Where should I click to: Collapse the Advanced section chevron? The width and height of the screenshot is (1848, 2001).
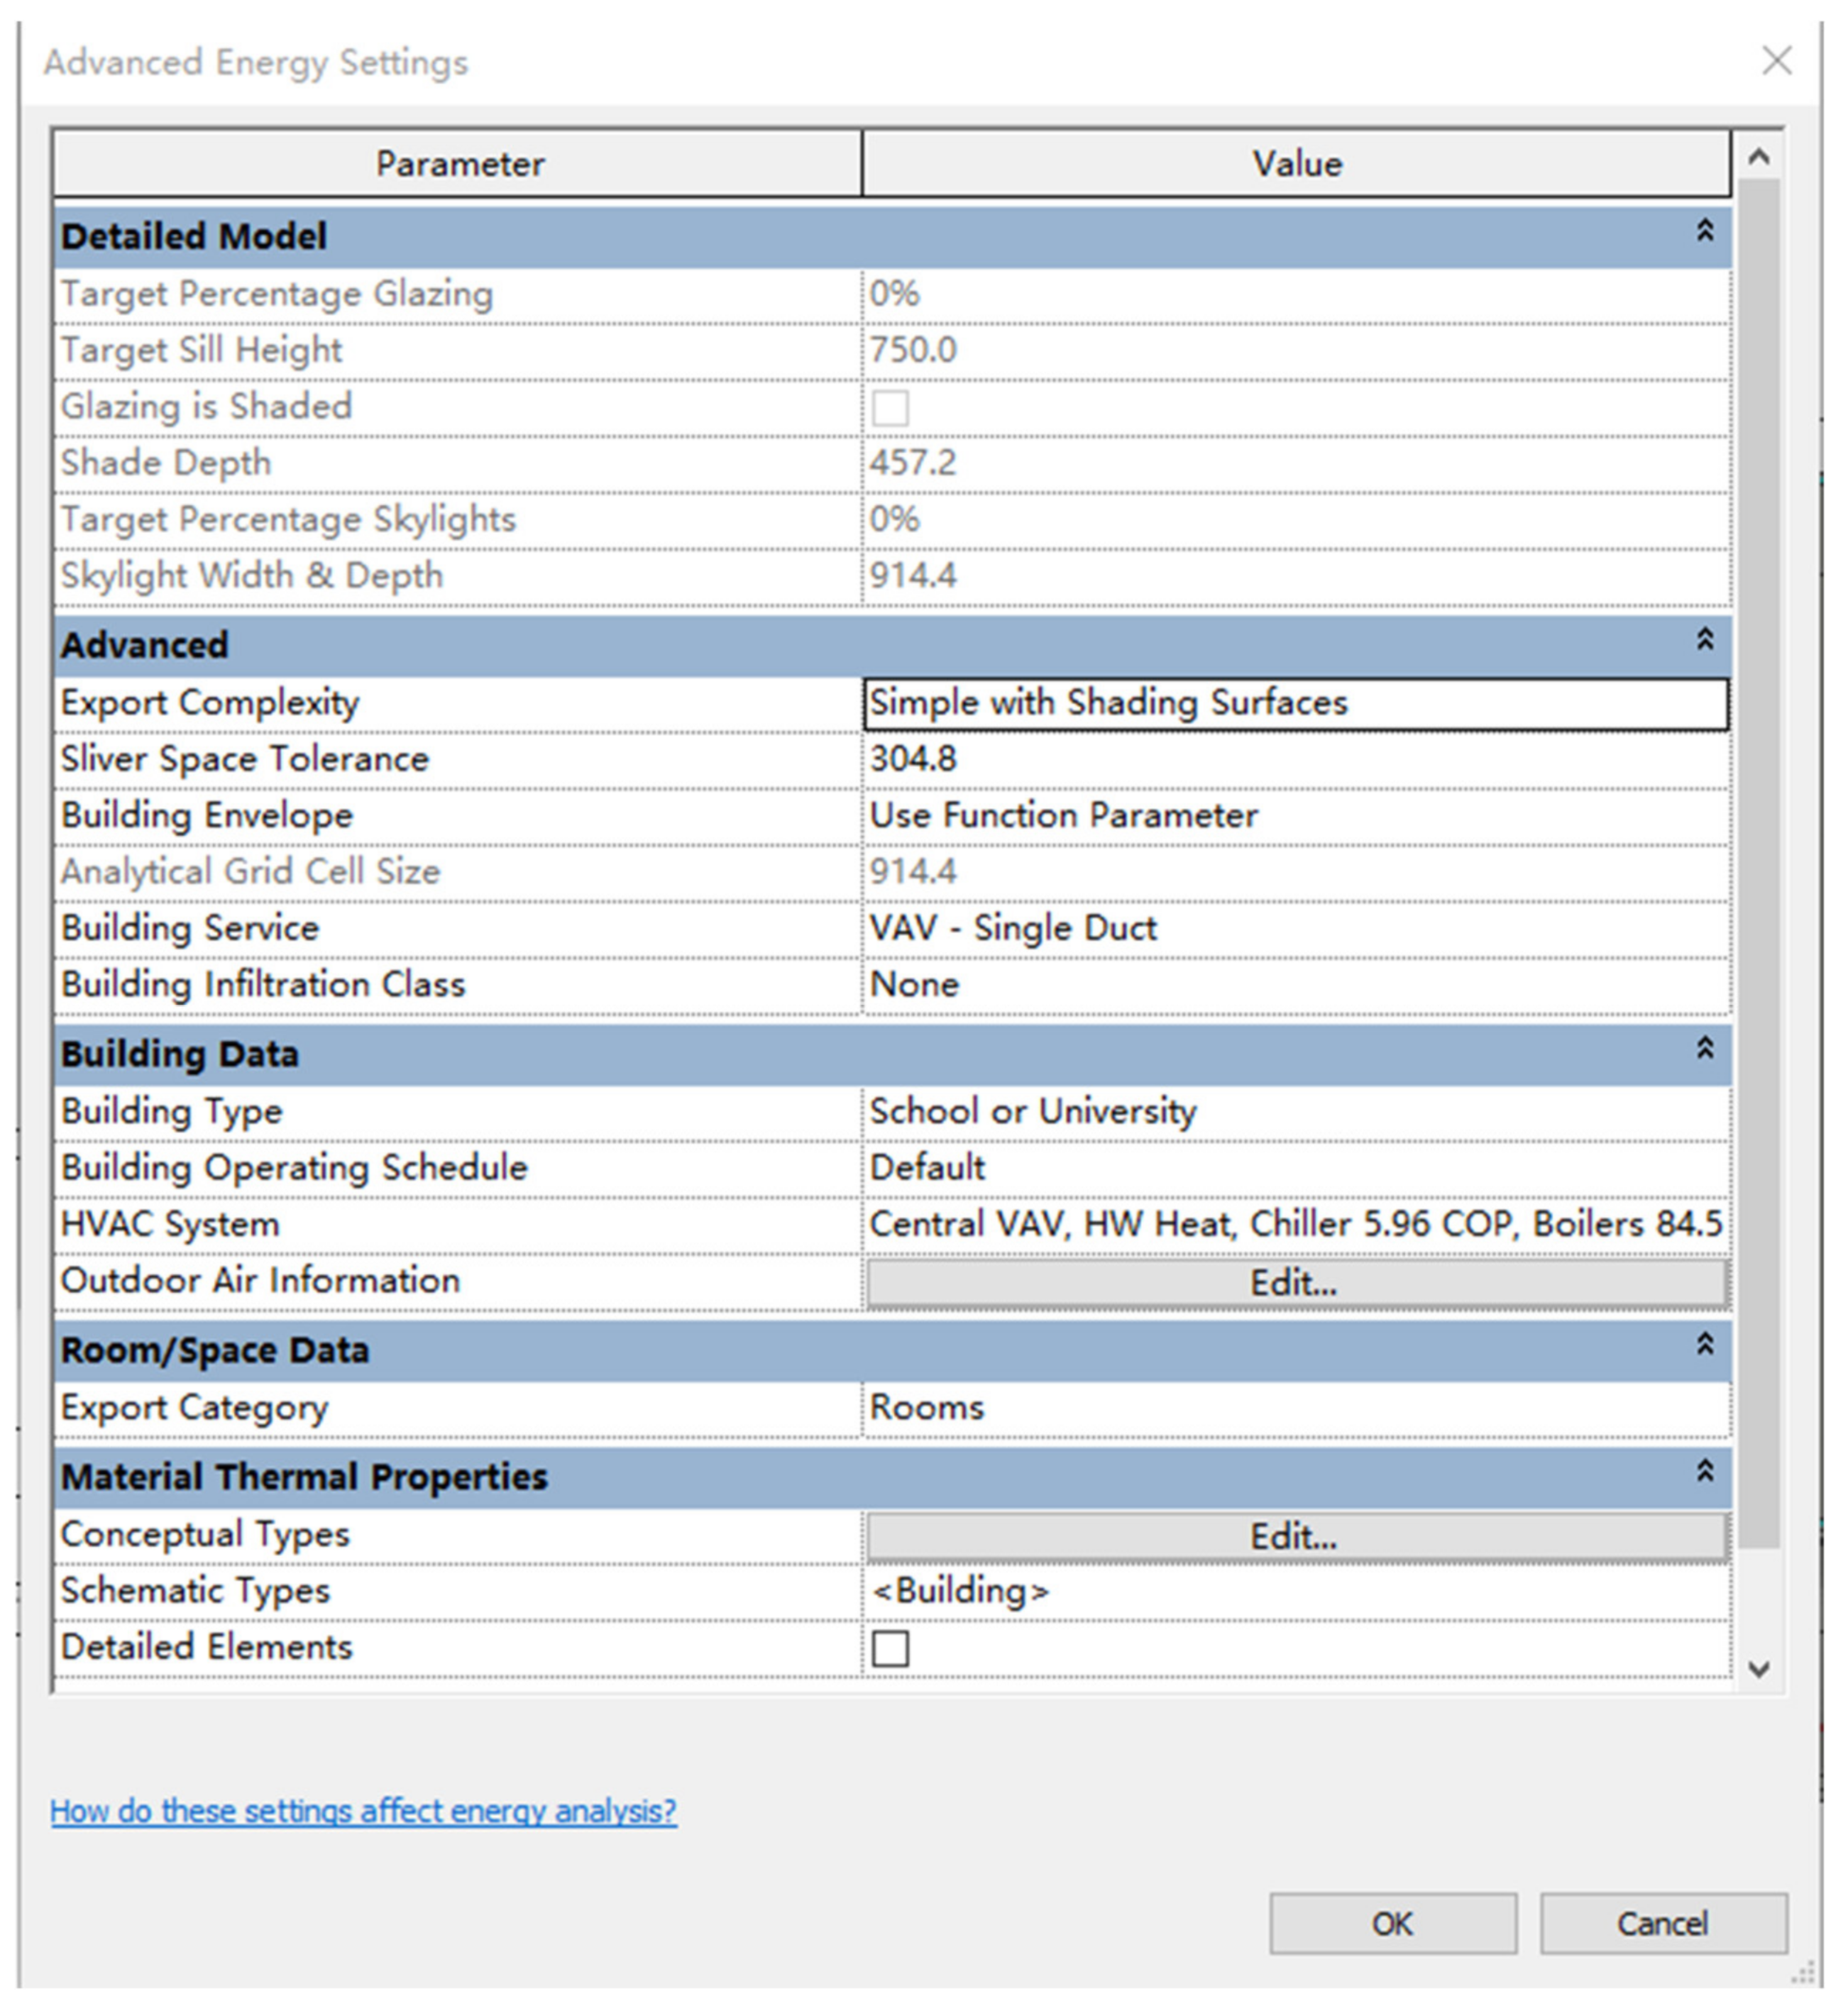tap(1704, 639)
